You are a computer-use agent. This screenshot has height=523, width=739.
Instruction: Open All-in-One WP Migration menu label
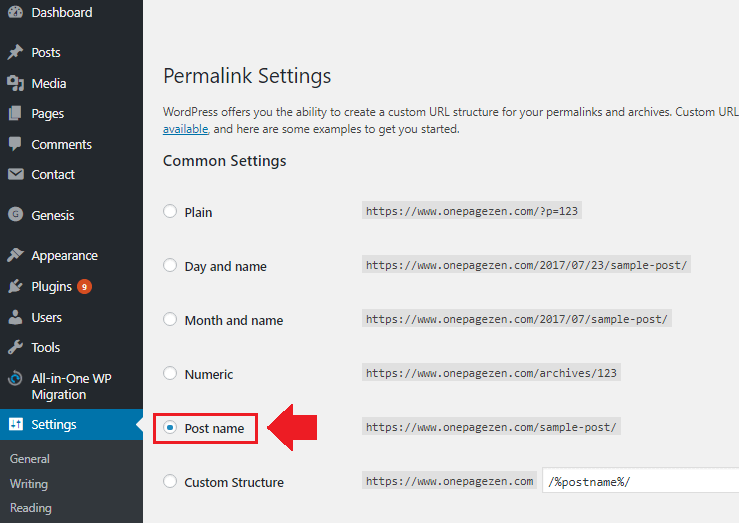pos(71,386)
